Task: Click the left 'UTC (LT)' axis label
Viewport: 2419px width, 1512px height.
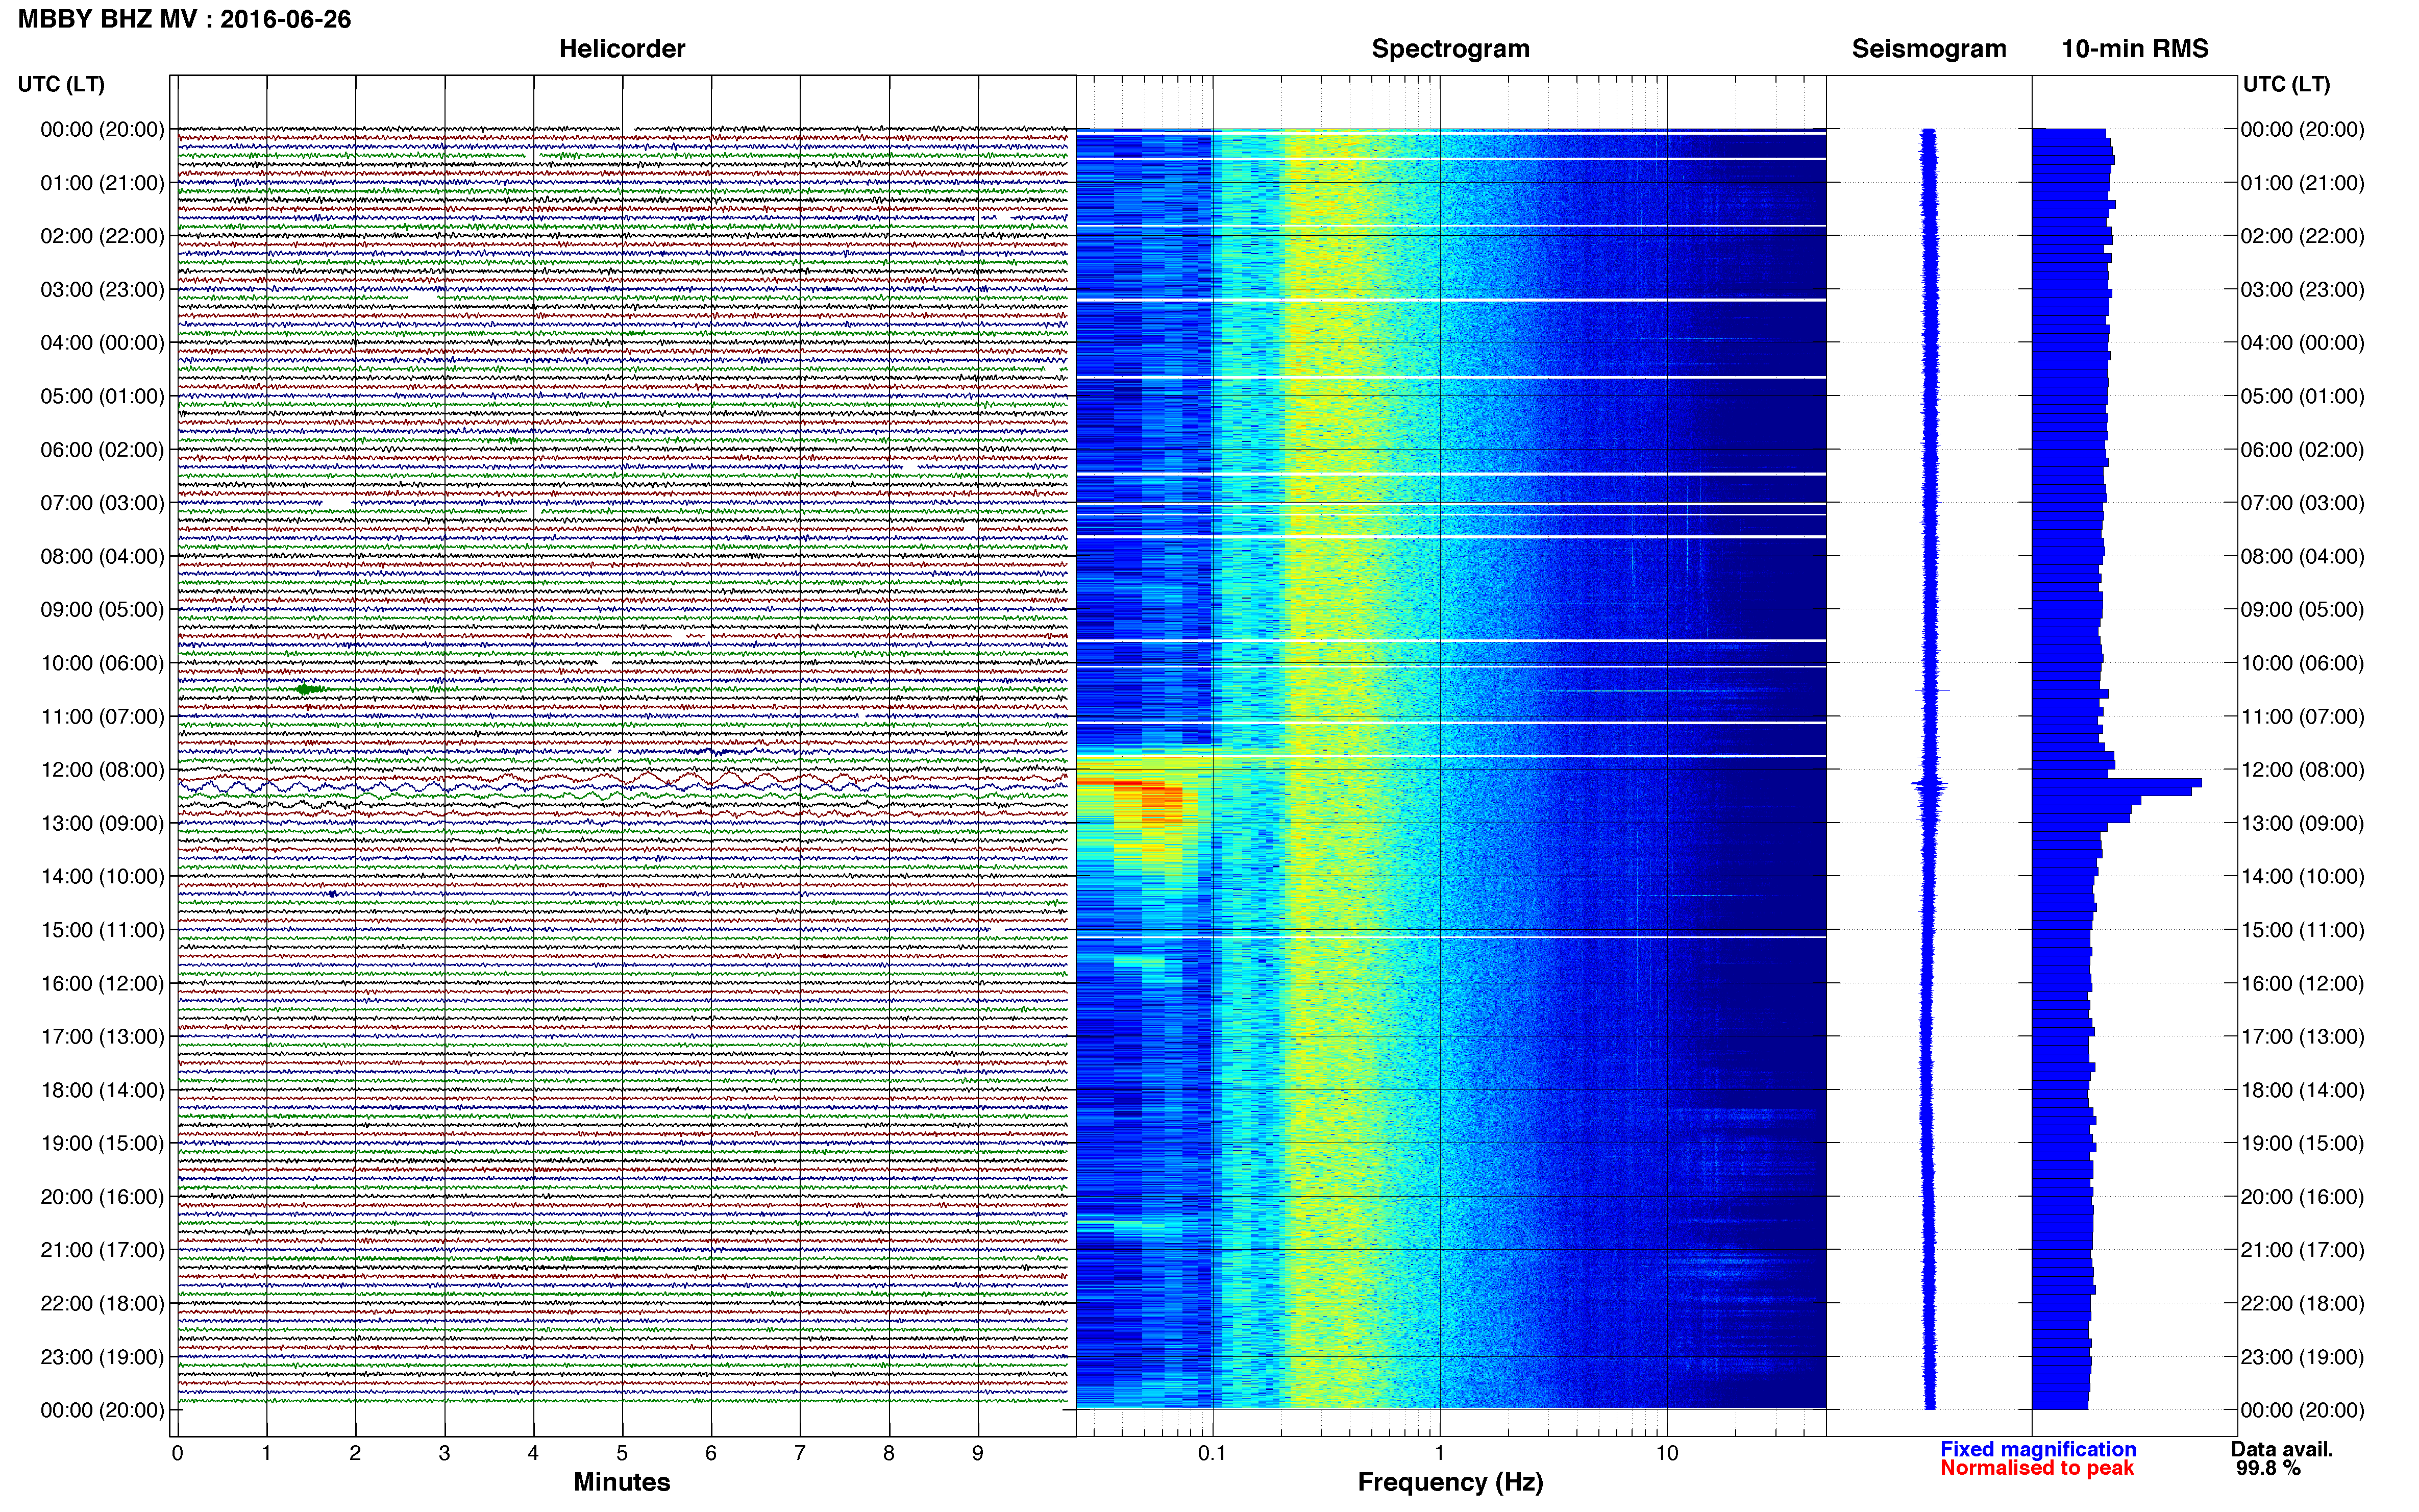Action: (61, 84)
